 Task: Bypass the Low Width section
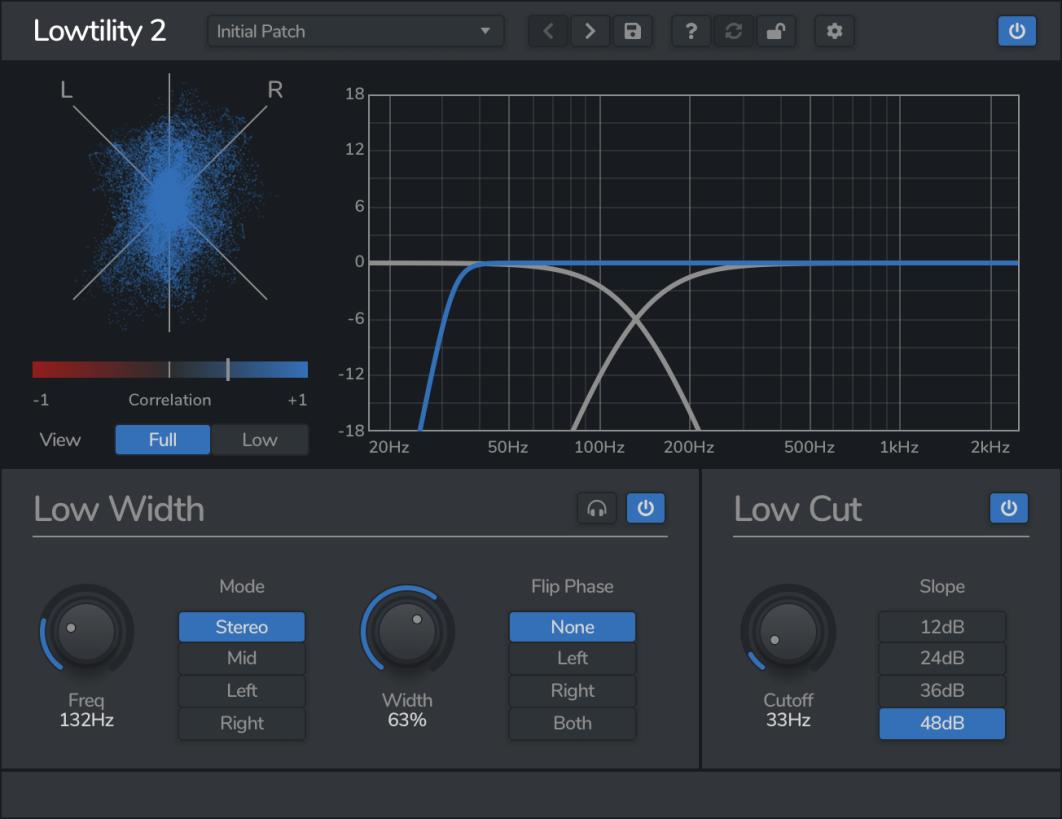coord(646,508)
